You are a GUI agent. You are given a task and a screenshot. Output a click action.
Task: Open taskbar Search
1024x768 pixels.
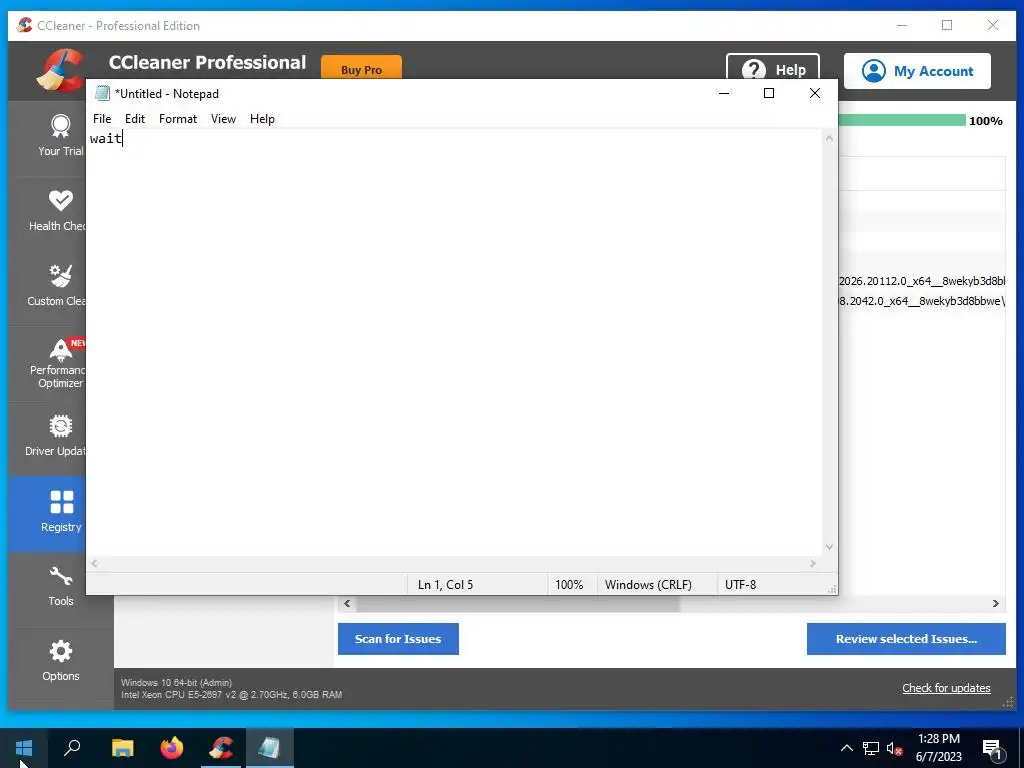72,748
